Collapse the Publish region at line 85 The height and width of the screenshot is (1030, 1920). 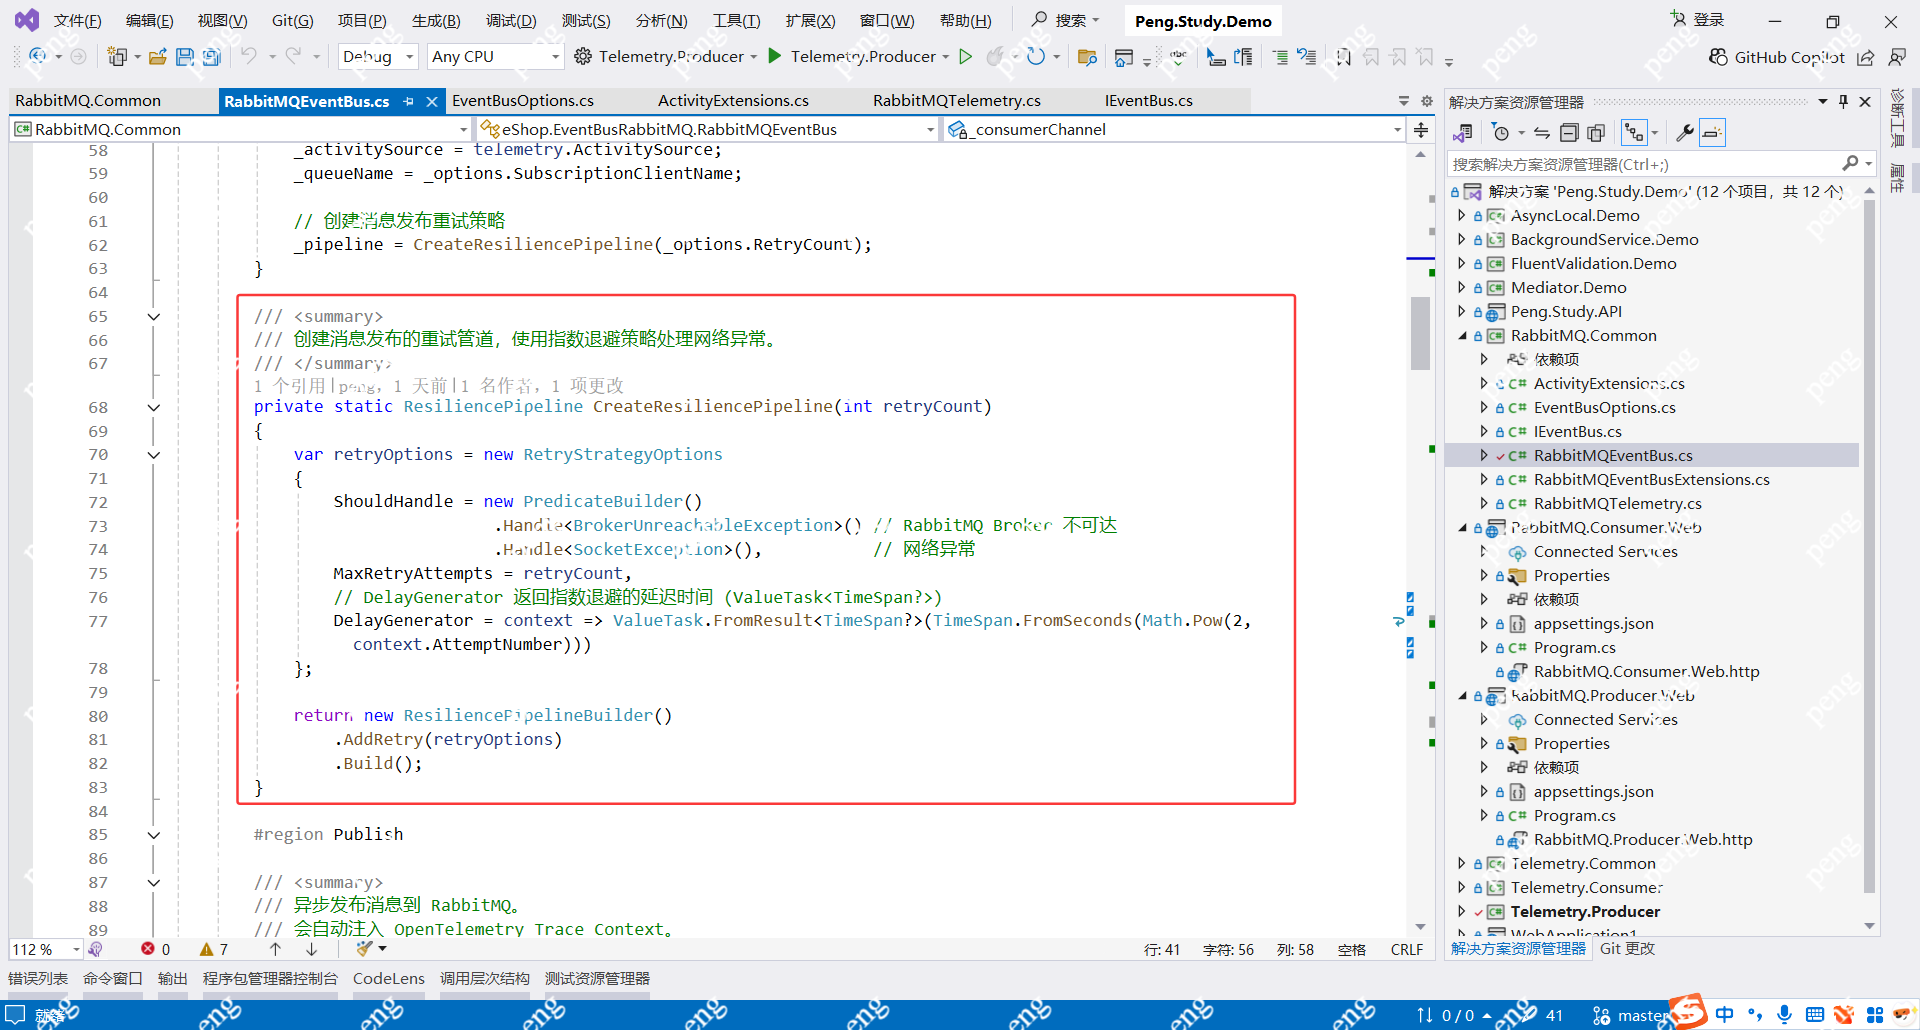point(154,835)
